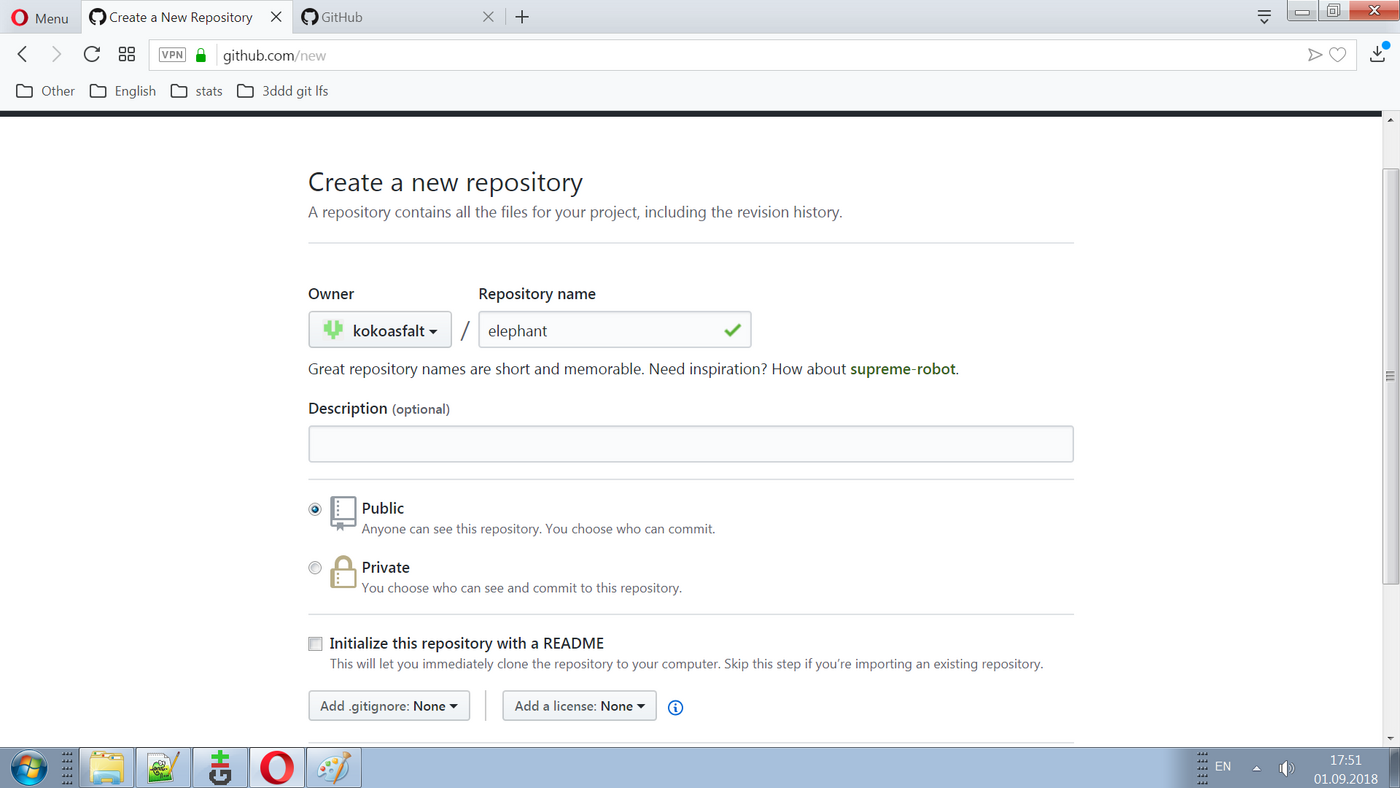This screenshot has width=1400, height=788.
Task: Open the Windows Start button
Action: 29,768
